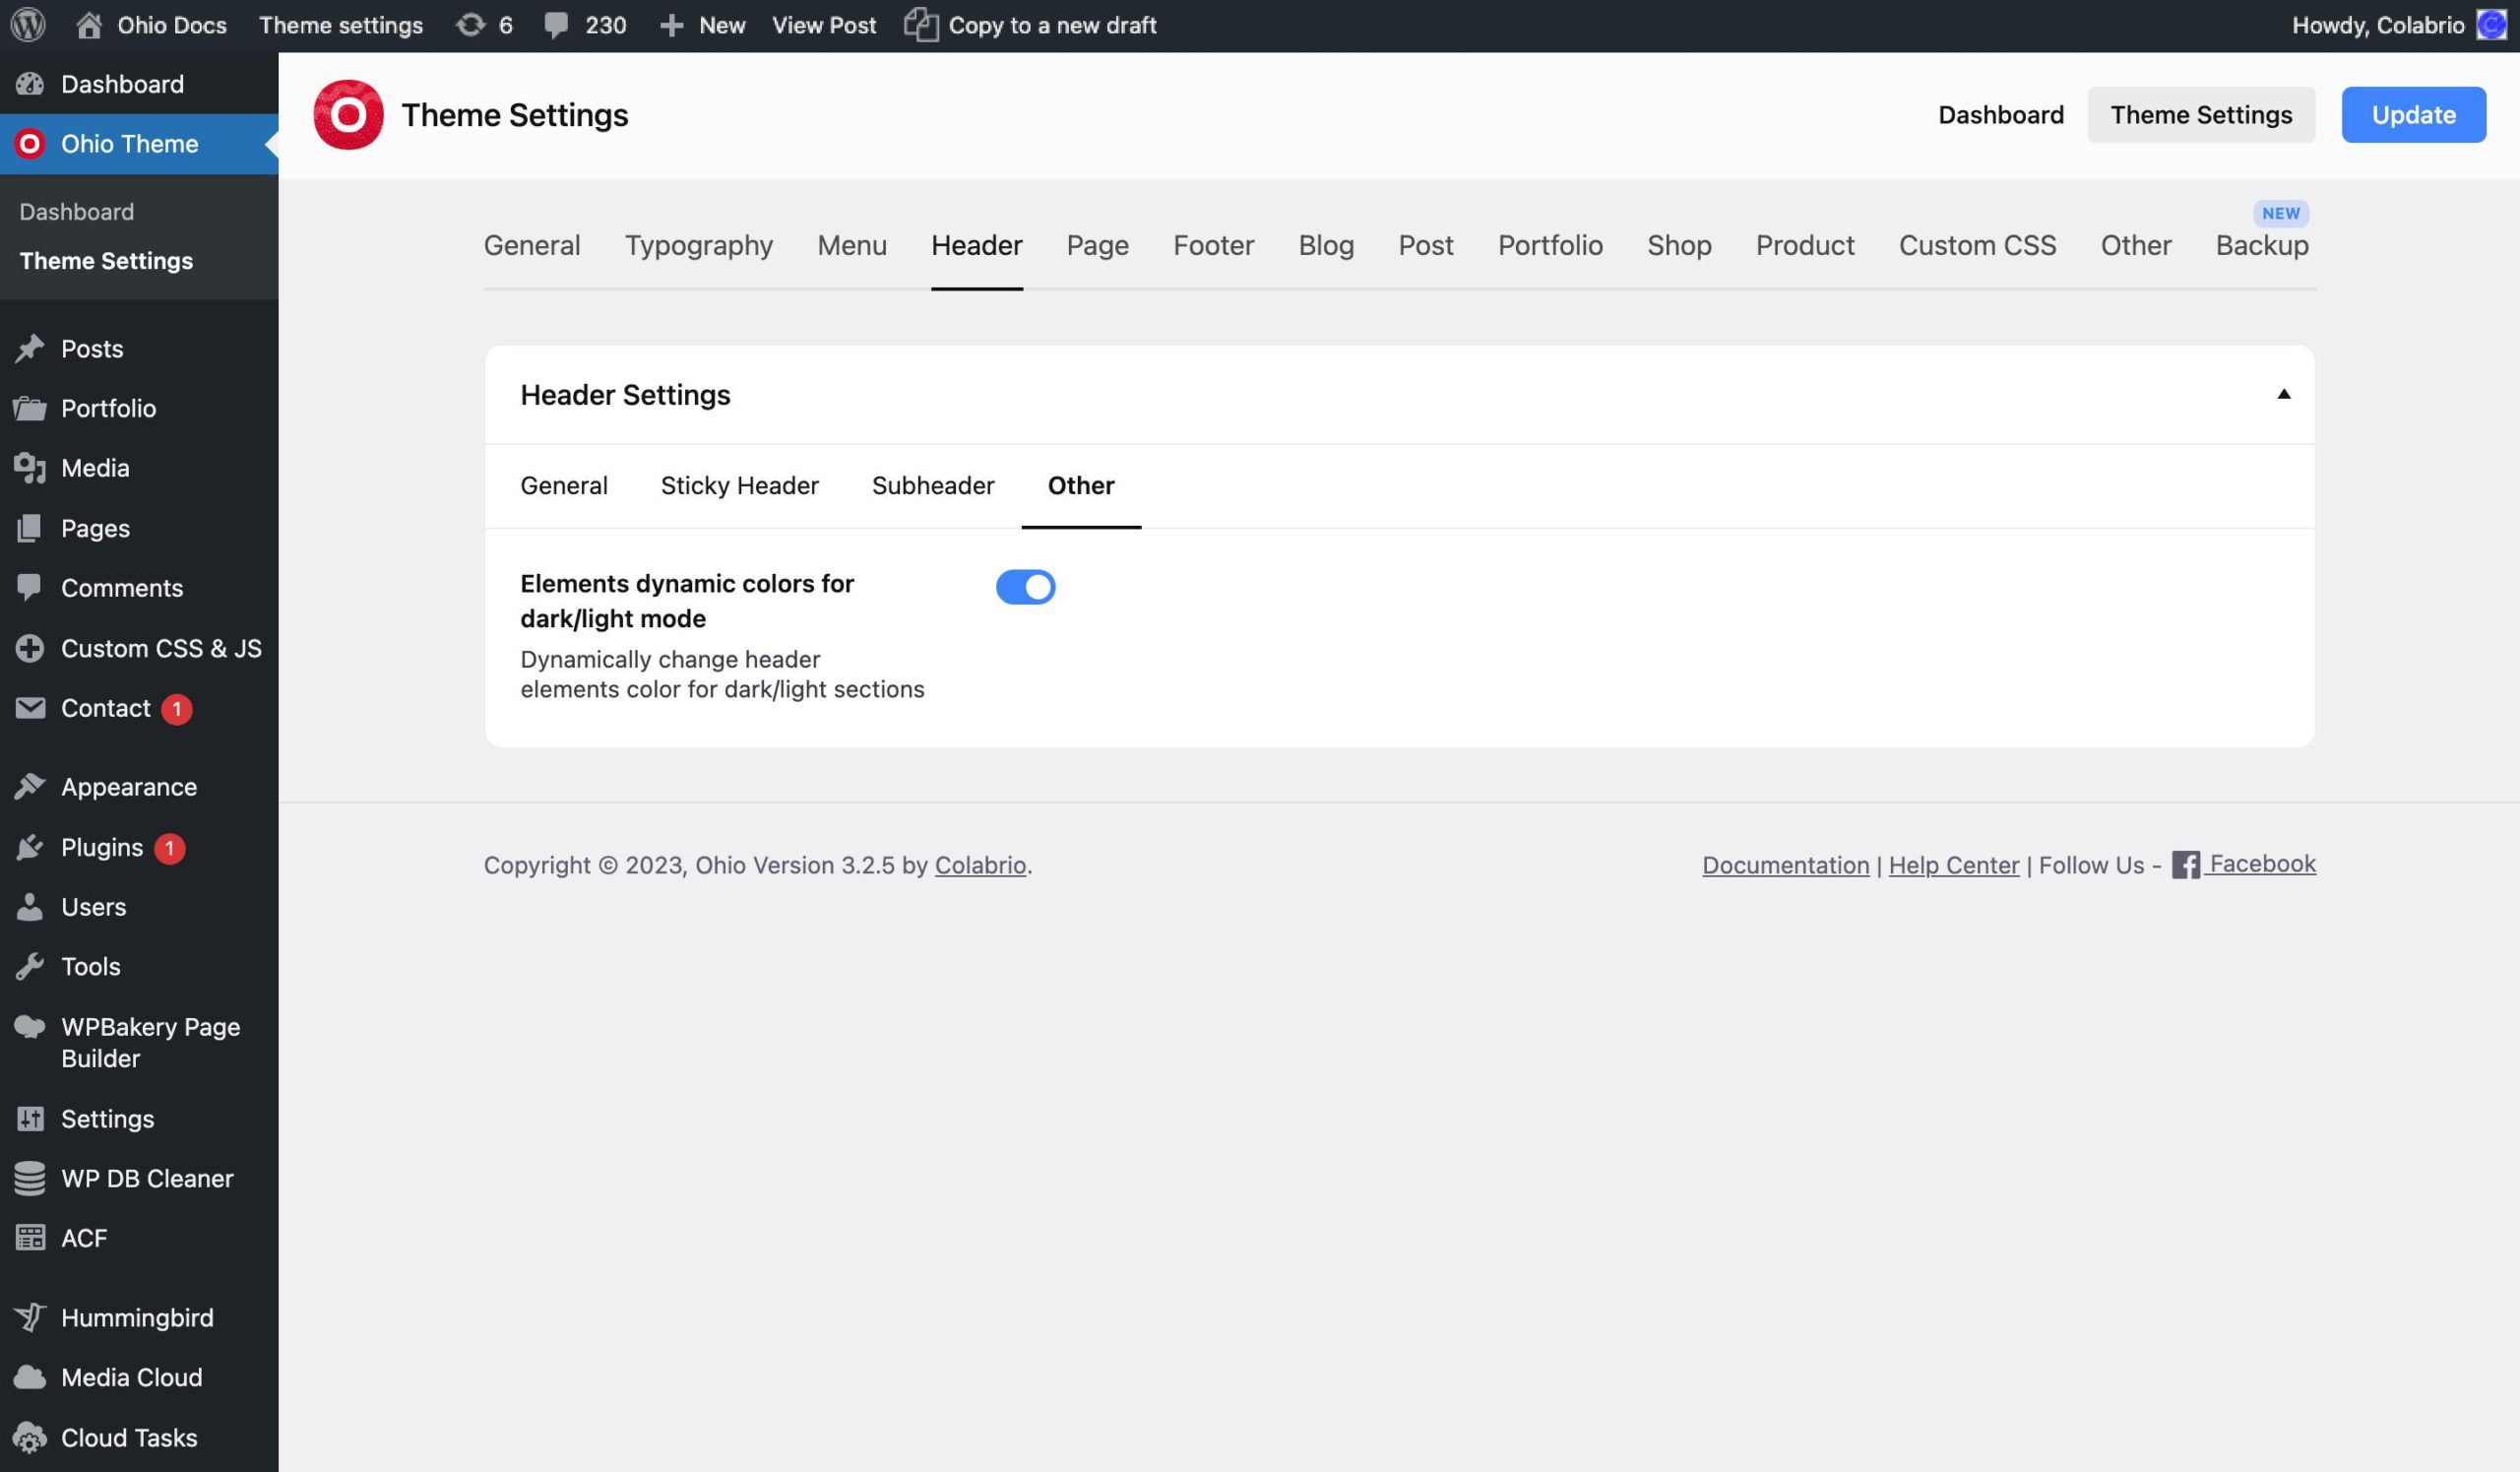2520x1472 pixels.
Task: Click the Theme Settings button in the page header
Action: [x=2201, y=115]
